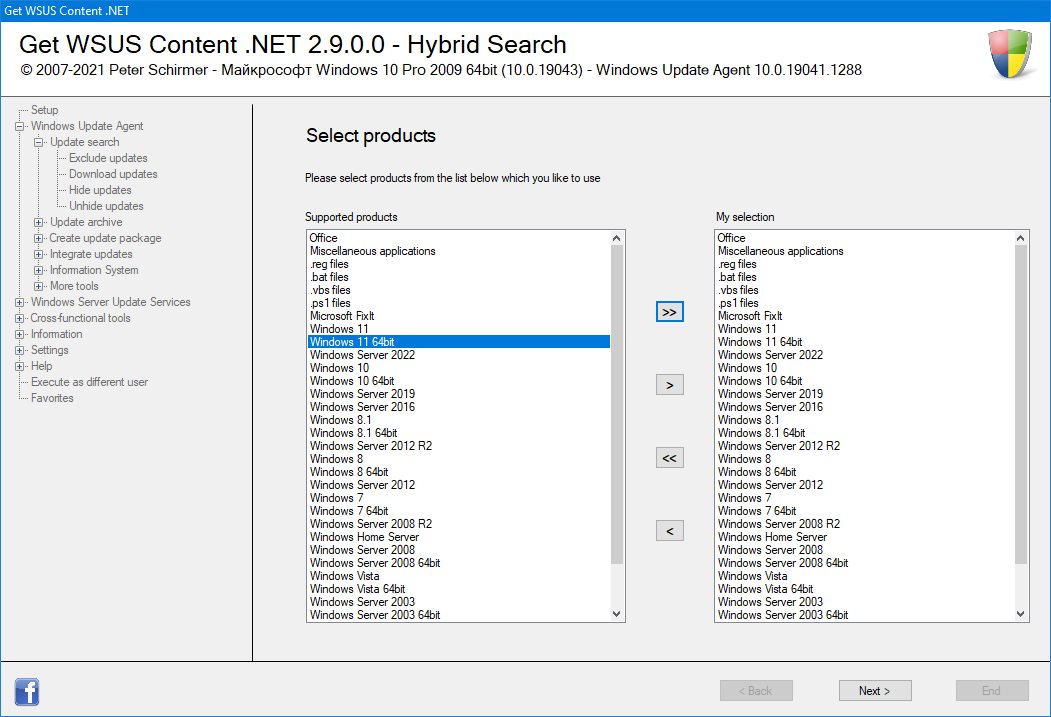Click down arrow of Supported products scrollbar
1051x717 pixels.
tap(616, 613)
